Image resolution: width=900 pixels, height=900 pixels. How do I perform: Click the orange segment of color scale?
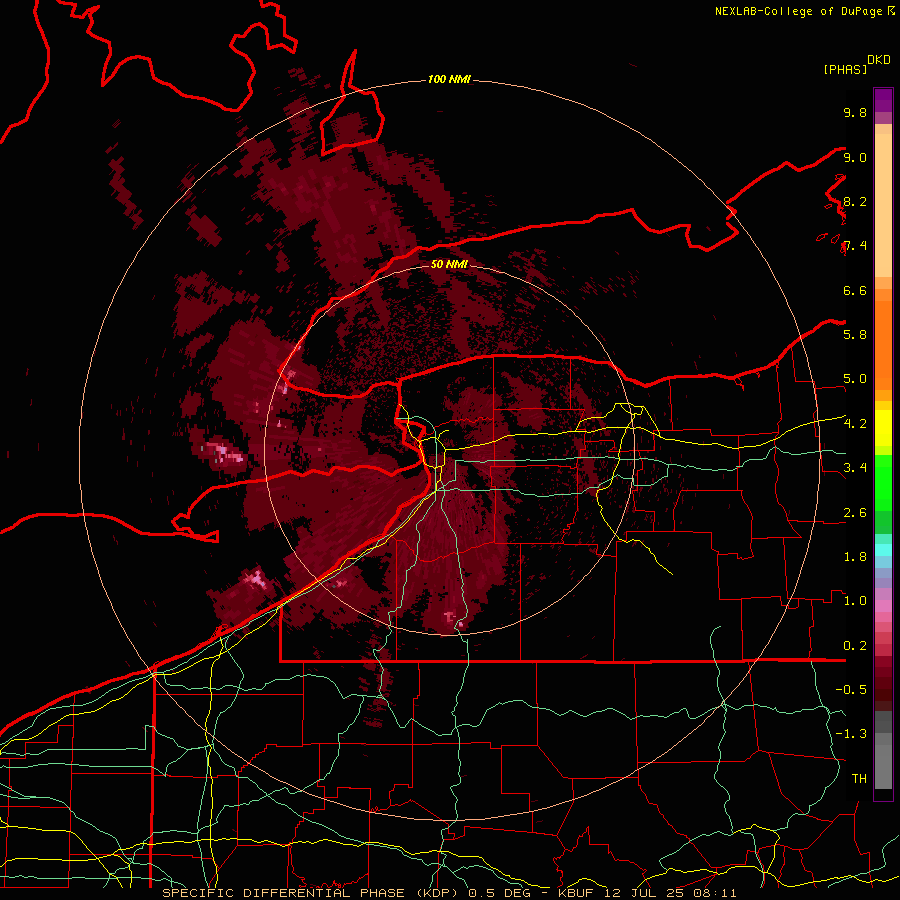(x=883, y=344)
